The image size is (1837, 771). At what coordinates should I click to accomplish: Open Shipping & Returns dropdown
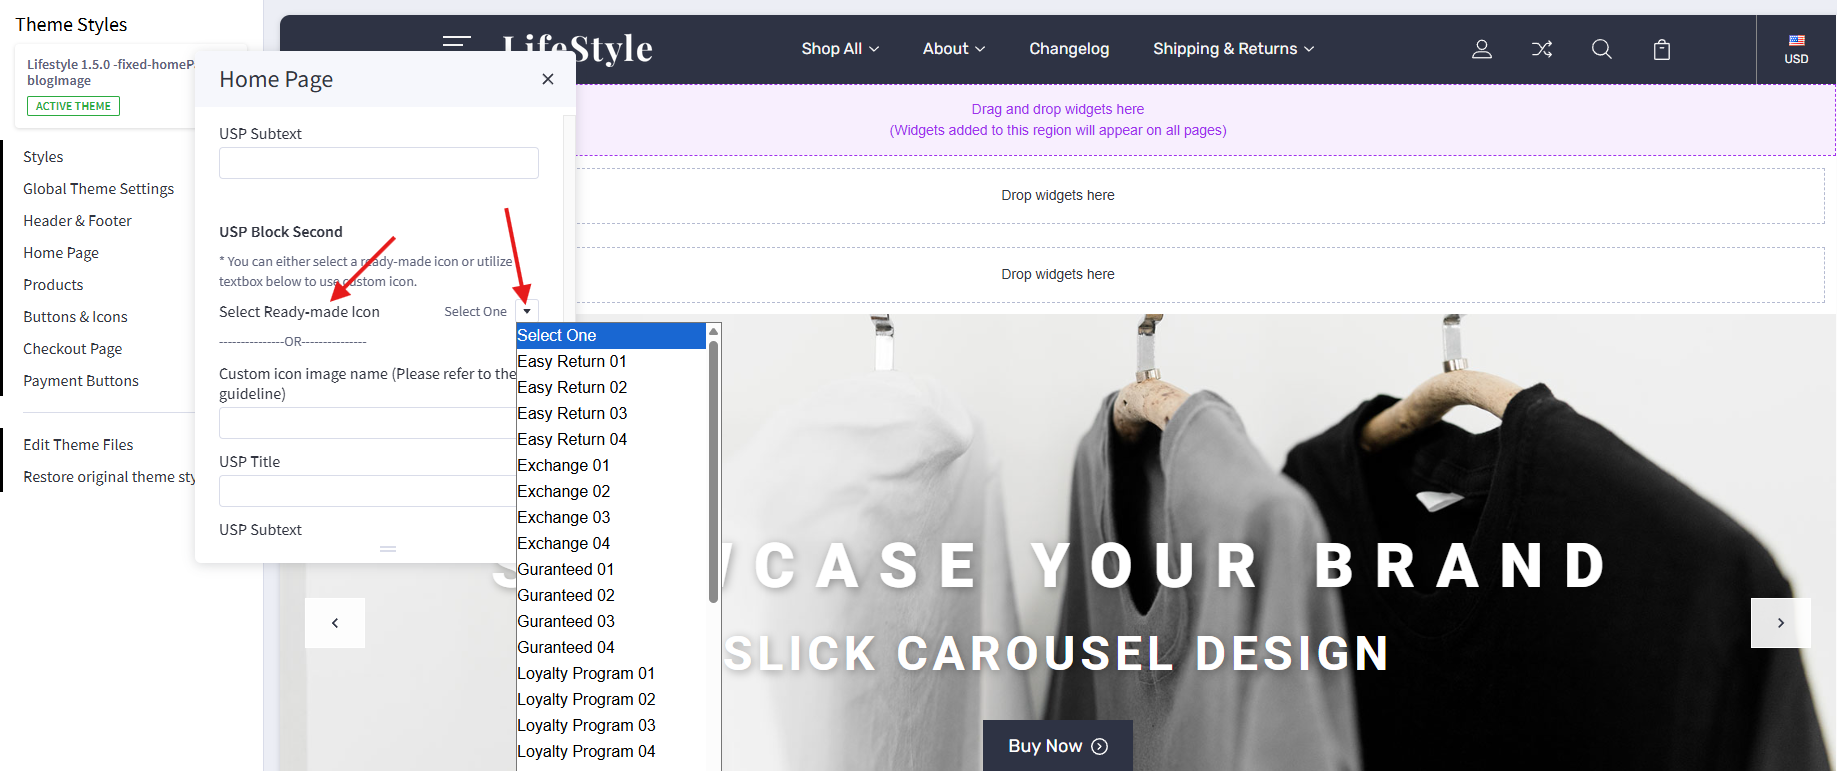point(1232,49)
